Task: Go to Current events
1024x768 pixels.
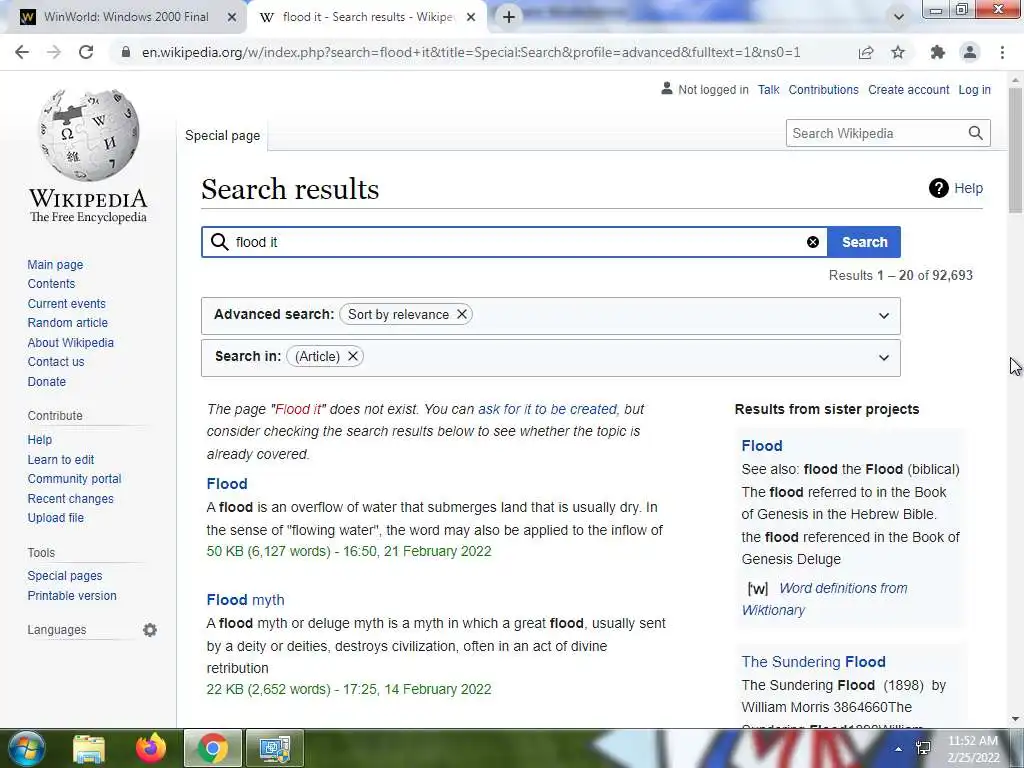Action: [x=67, y=304]
